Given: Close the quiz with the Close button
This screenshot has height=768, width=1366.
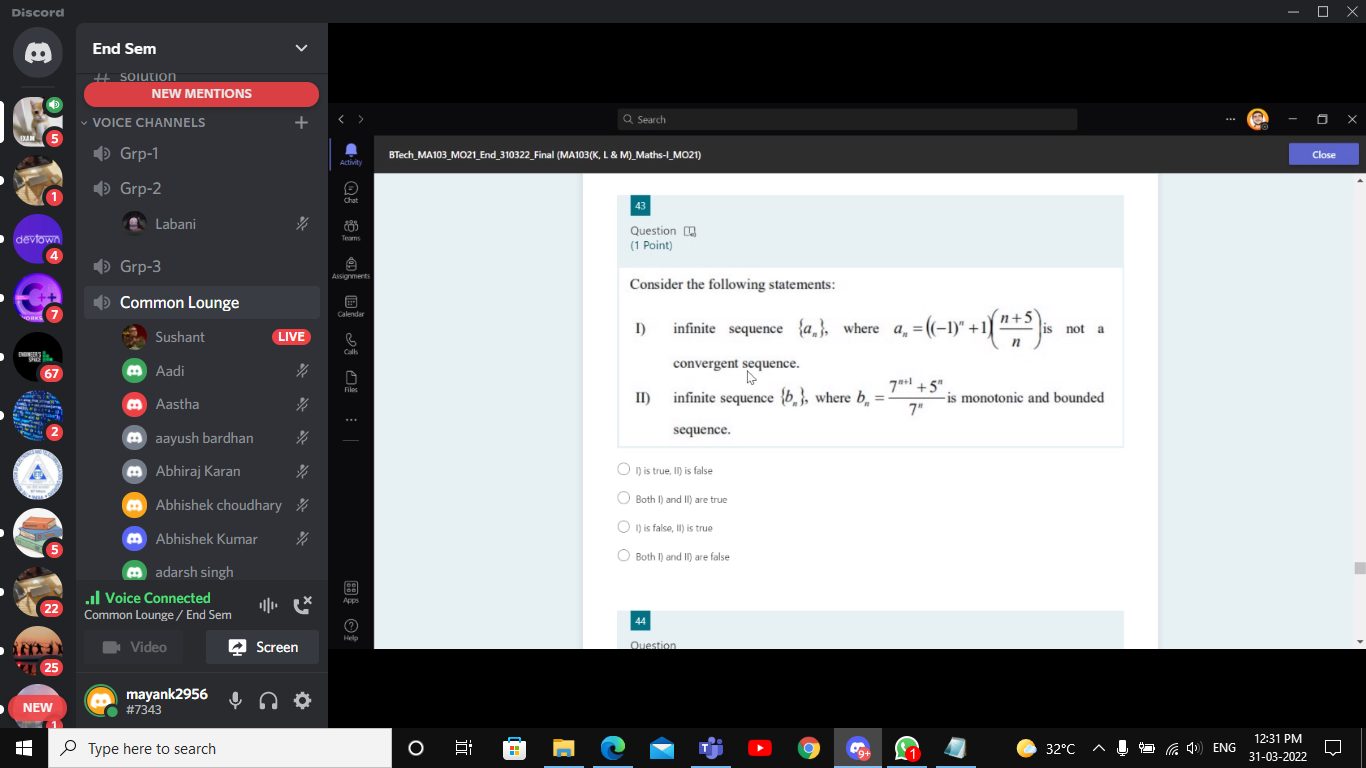Looking at the screenshot, I should (x=1323, y=154).
